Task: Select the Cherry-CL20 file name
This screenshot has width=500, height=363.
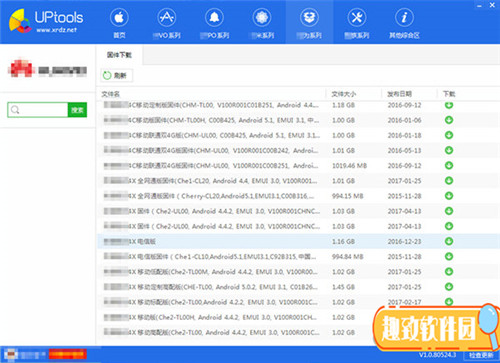Action: click(209, 196)
